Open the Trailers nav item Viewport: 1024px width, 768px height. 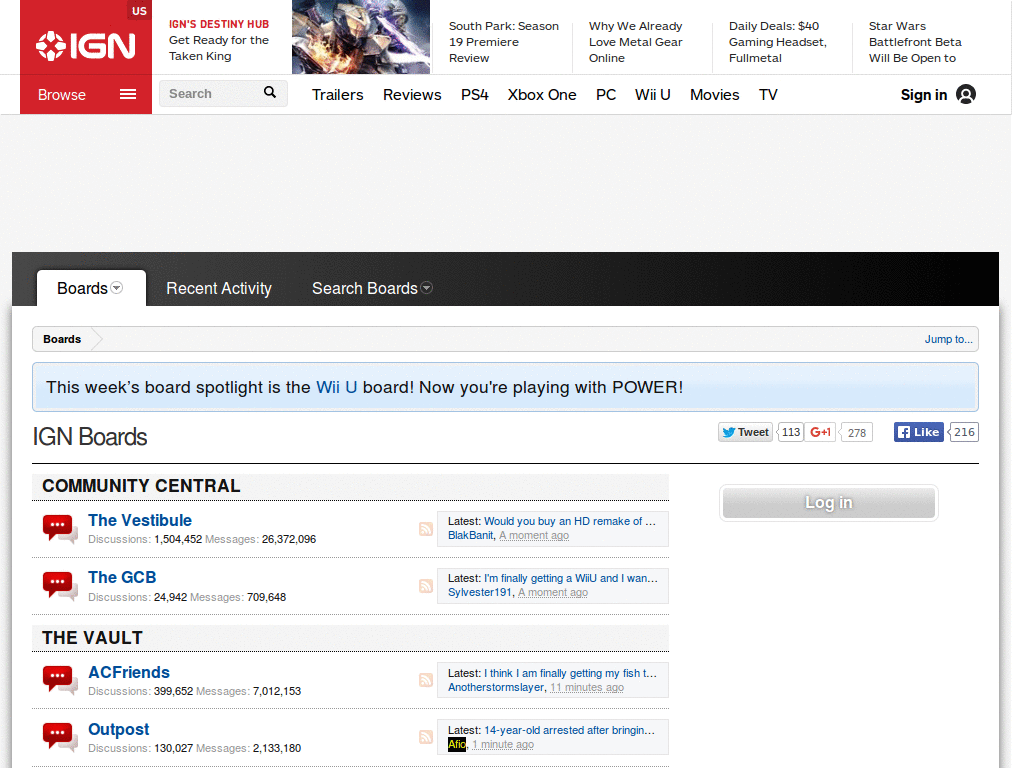pyautogui.click(x=338, y=95)
